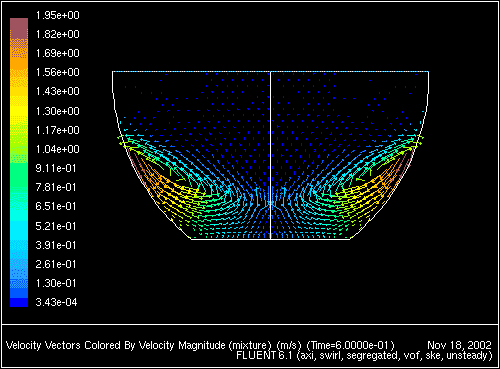Click the 2.61e-01 legend value
Screen dimensions: 500x369
56,264
